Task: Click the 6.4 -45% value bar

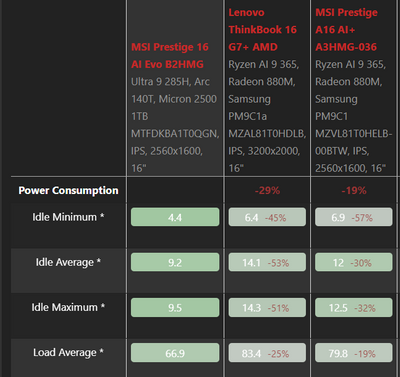Action: tap(267, 217)
